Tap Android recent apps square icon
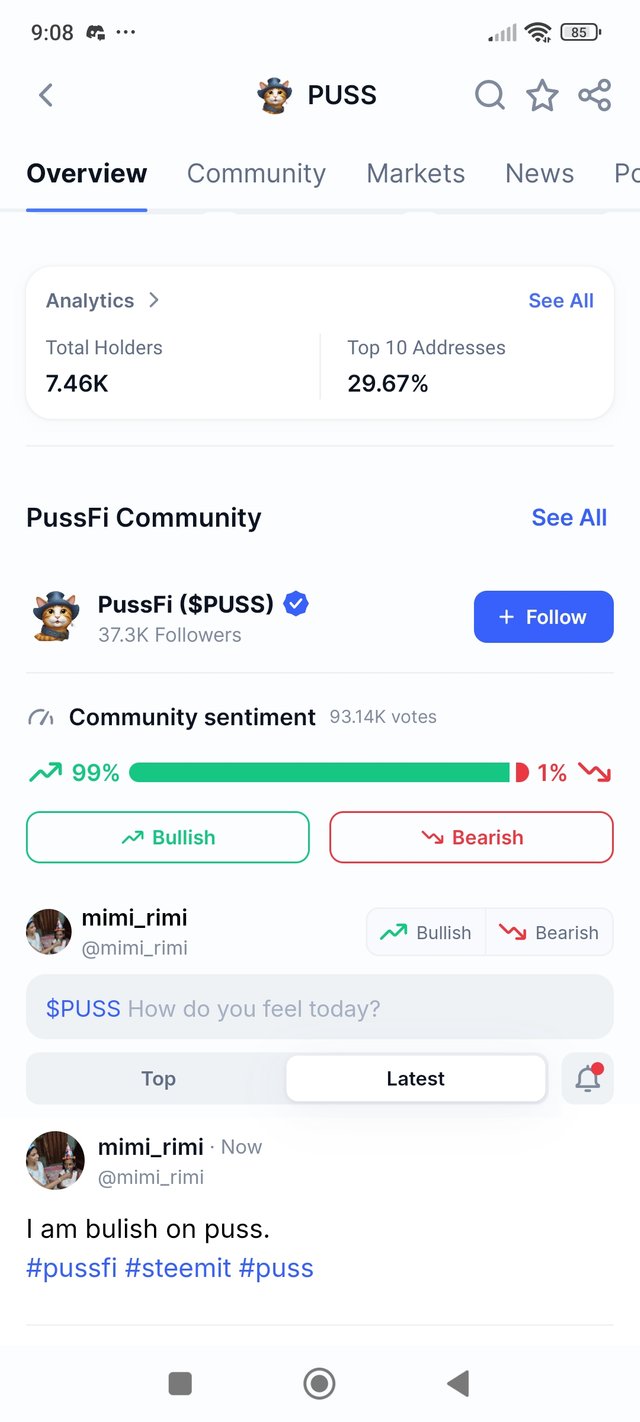The height and width of the screenshot is (1422, 640). 180,1383
